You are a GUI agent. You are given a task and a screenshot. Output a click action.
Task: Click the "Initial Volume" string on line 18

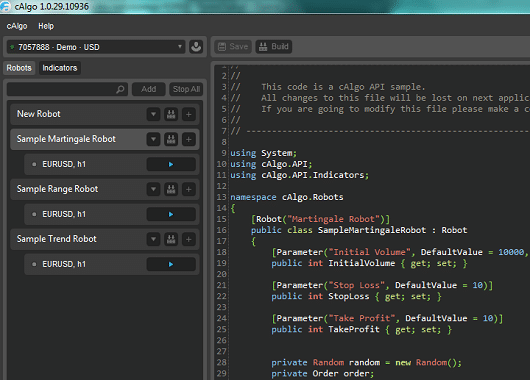[x=369, y=252]
